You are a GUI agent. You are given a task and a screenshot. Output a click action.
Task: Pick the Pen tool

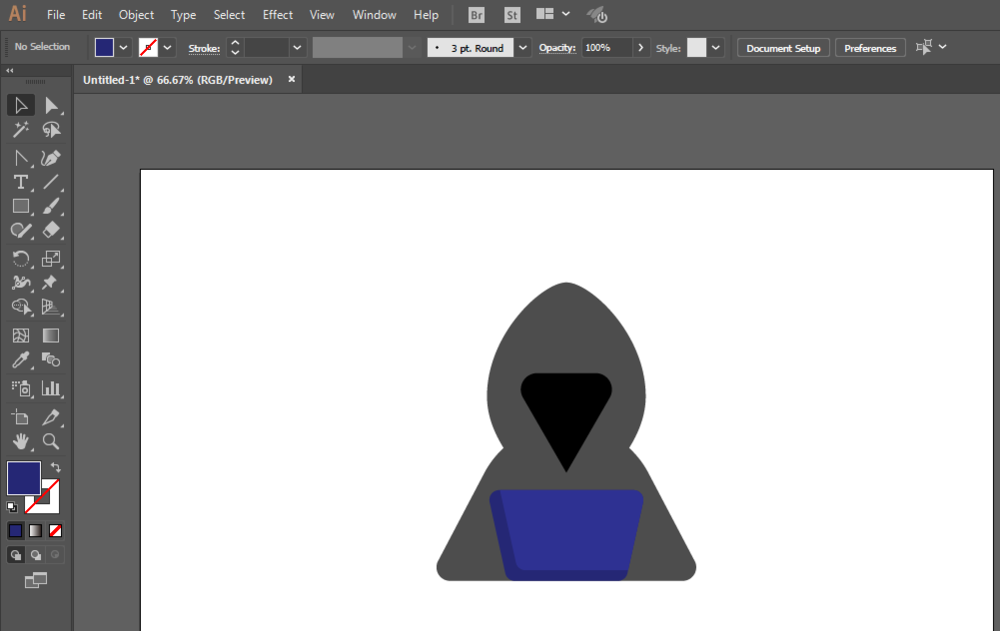(51, 157)
